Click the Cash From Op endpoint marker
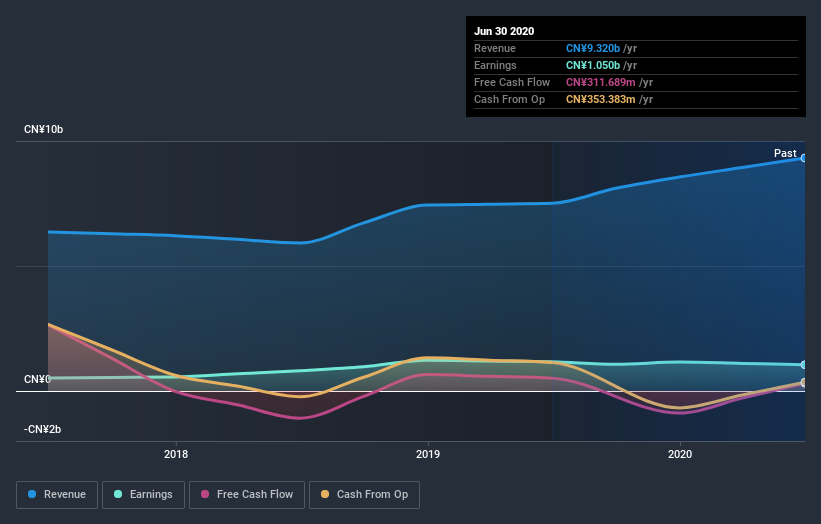 [803, 382]
